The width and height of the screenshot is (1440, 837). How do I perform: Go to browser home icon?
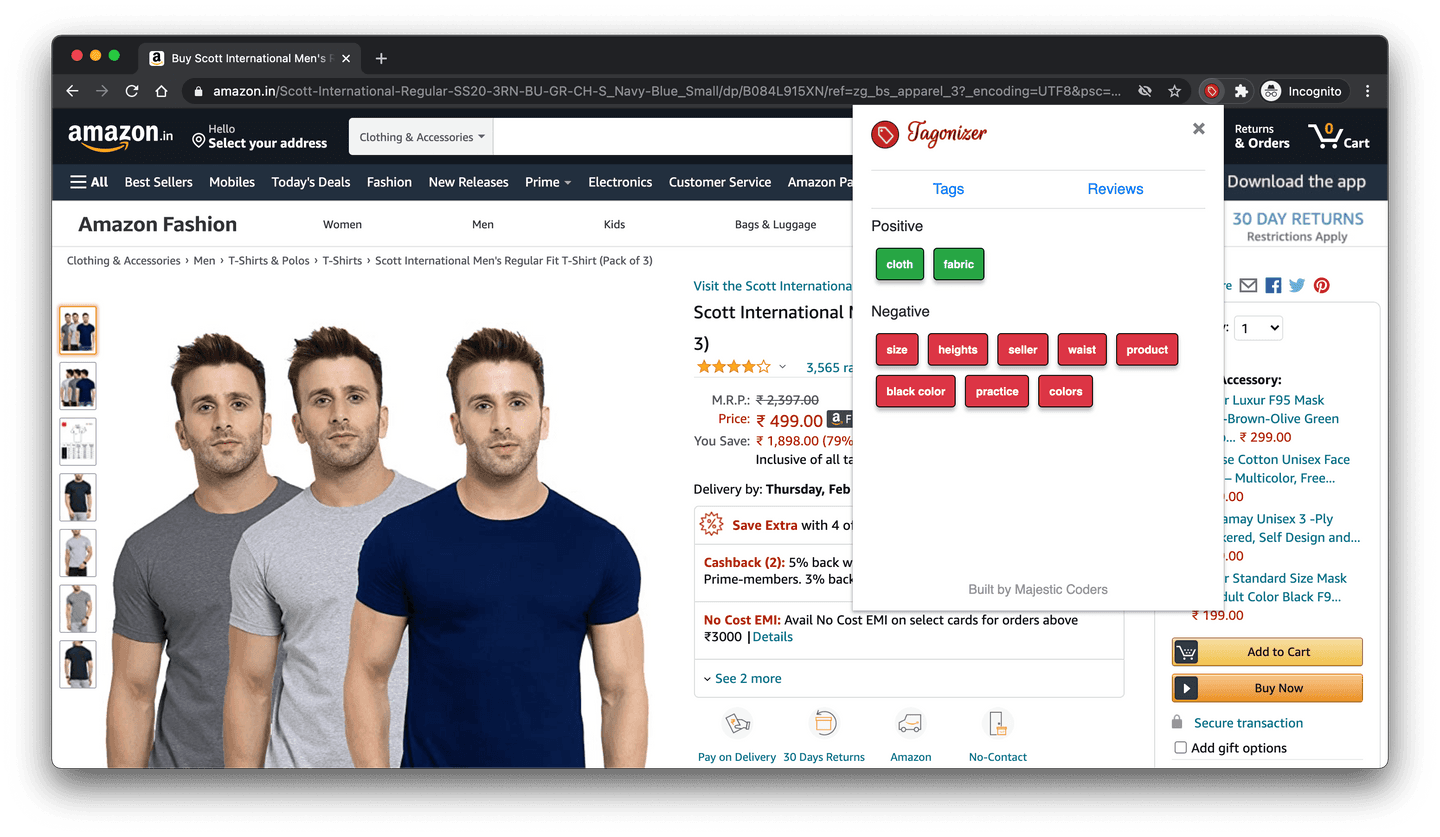point(161,91)
